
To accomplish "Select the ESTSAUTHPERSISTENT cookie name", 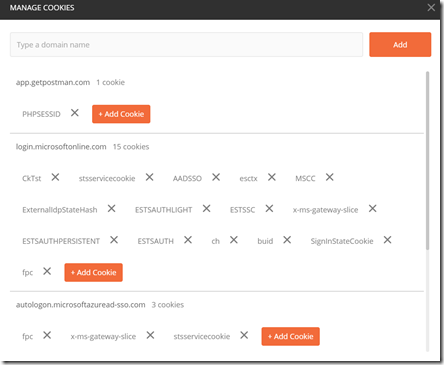I will 61,241.
